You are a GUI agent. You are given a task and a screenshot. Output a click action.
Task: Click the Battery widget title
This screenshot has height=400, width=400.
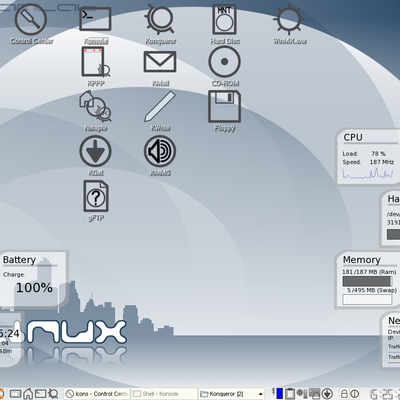(19, 260)
